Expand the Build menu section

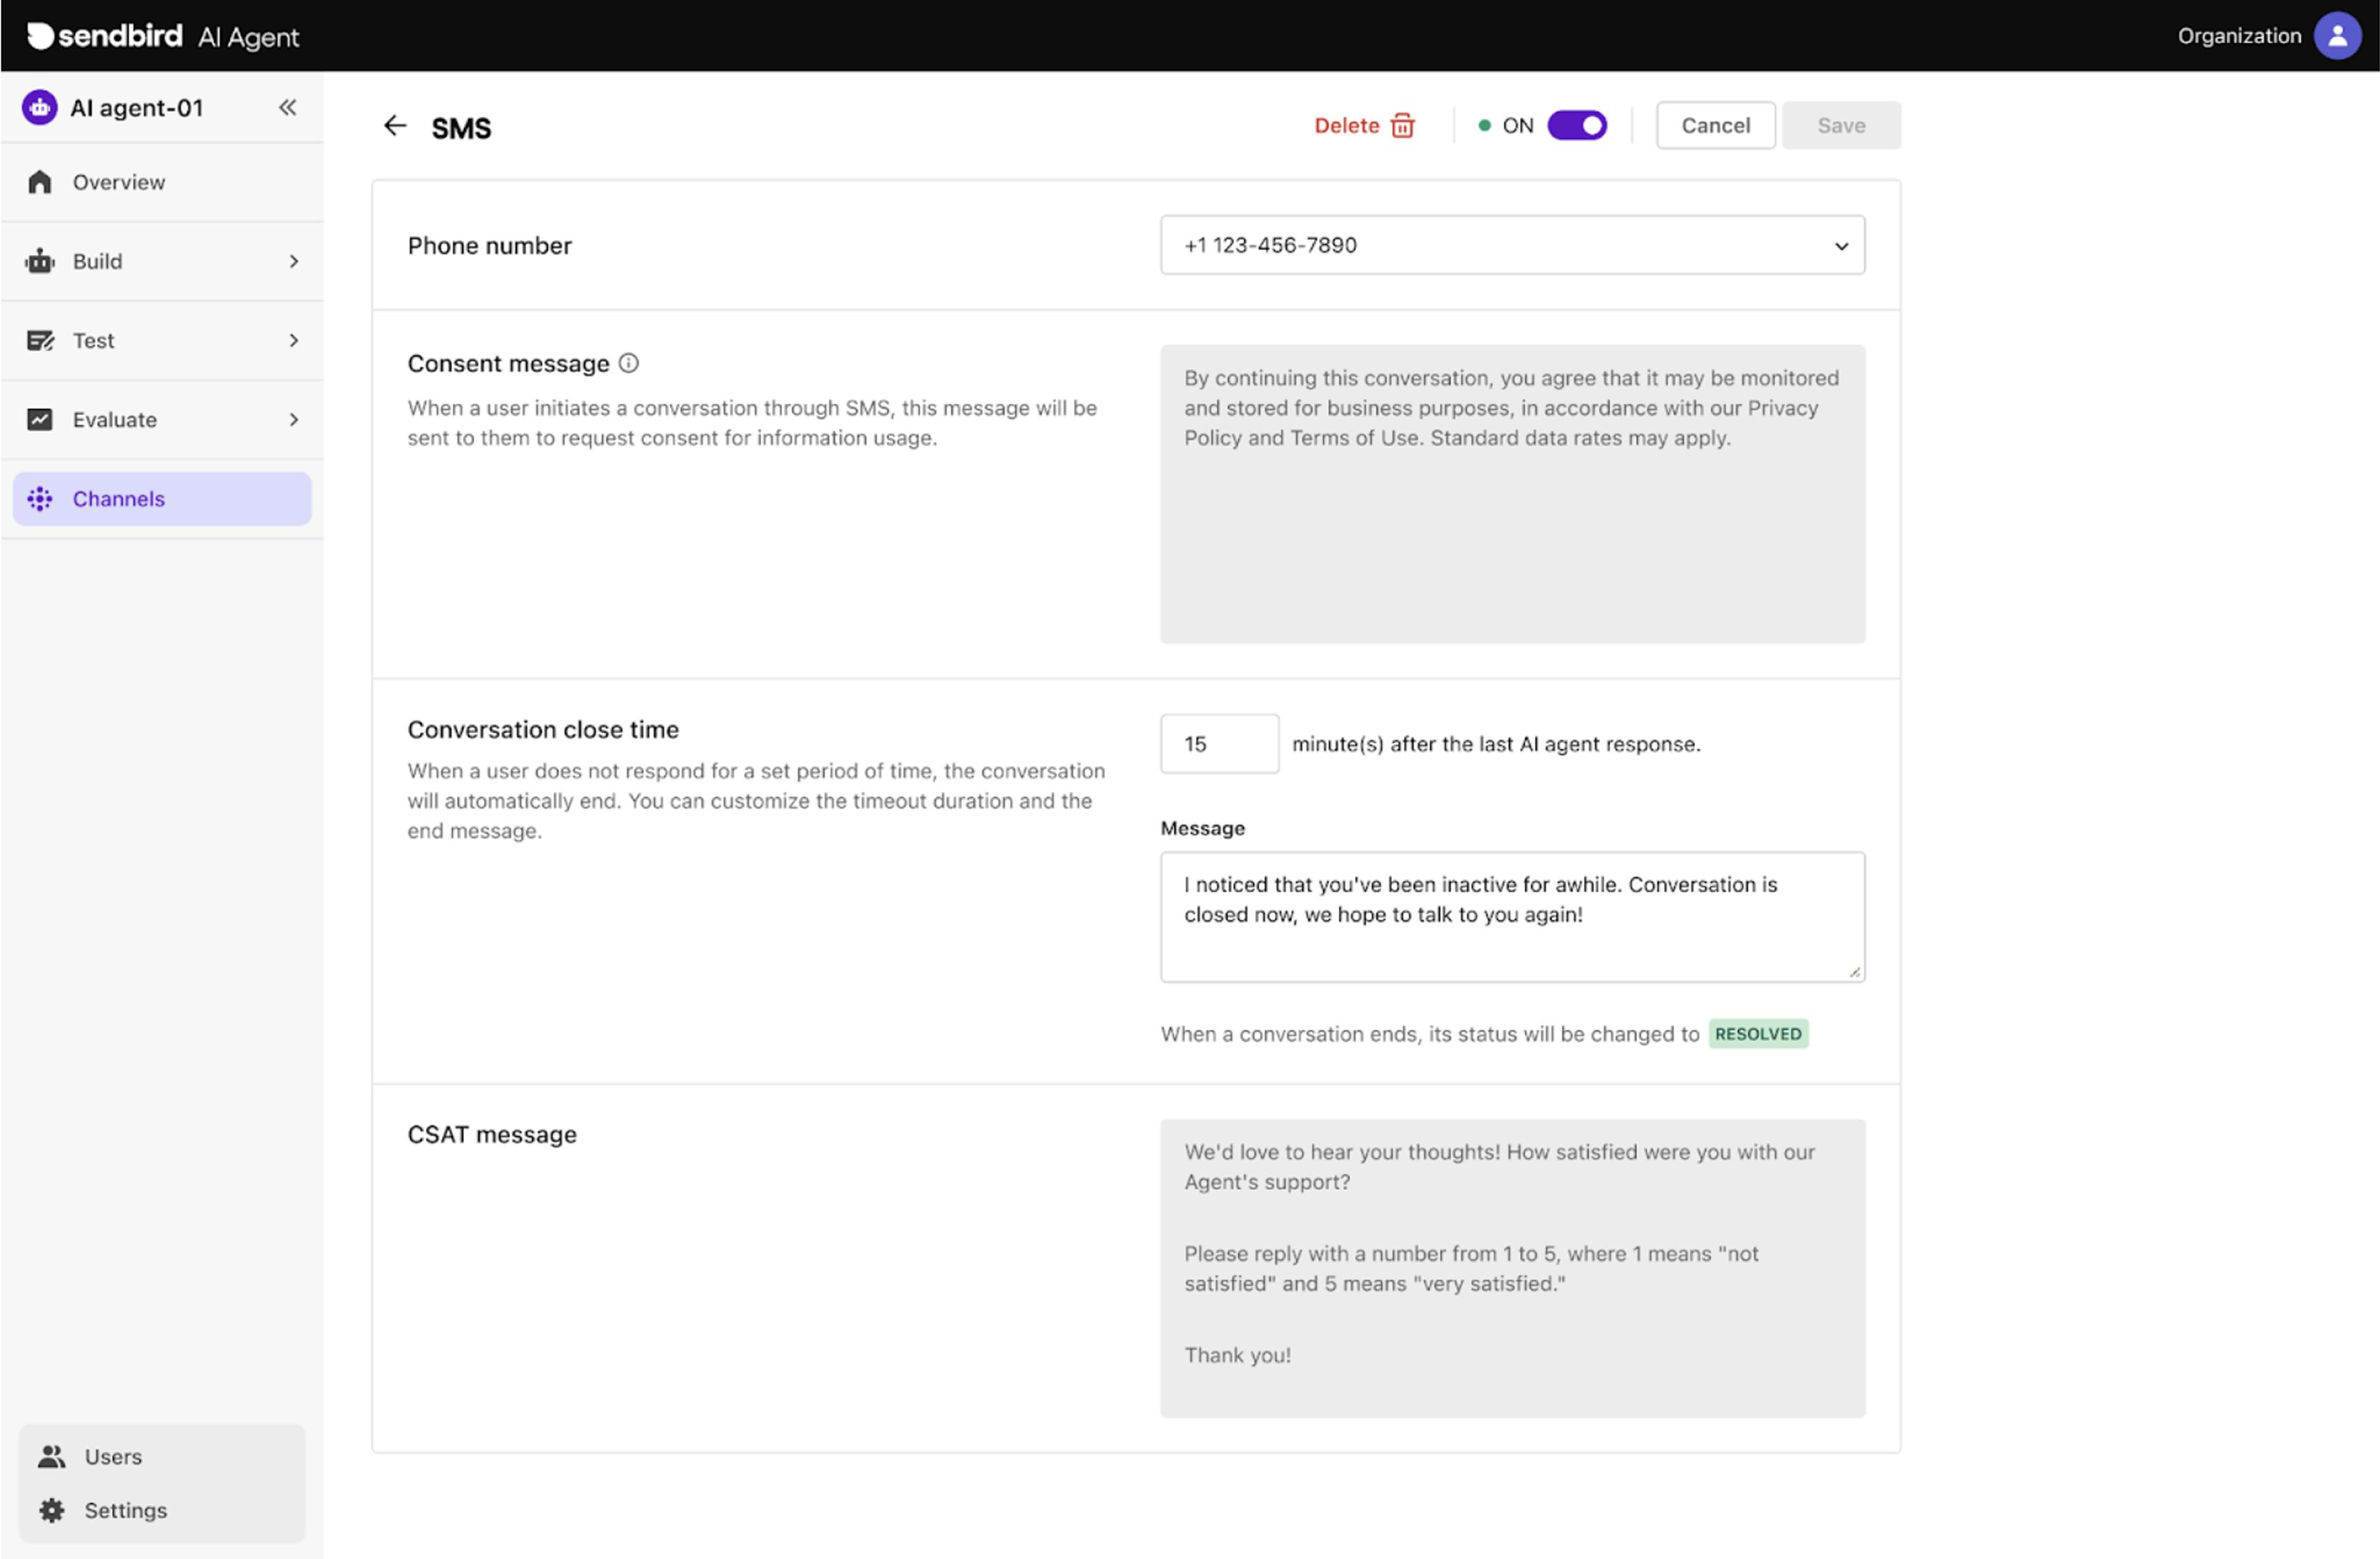[162, 261]
